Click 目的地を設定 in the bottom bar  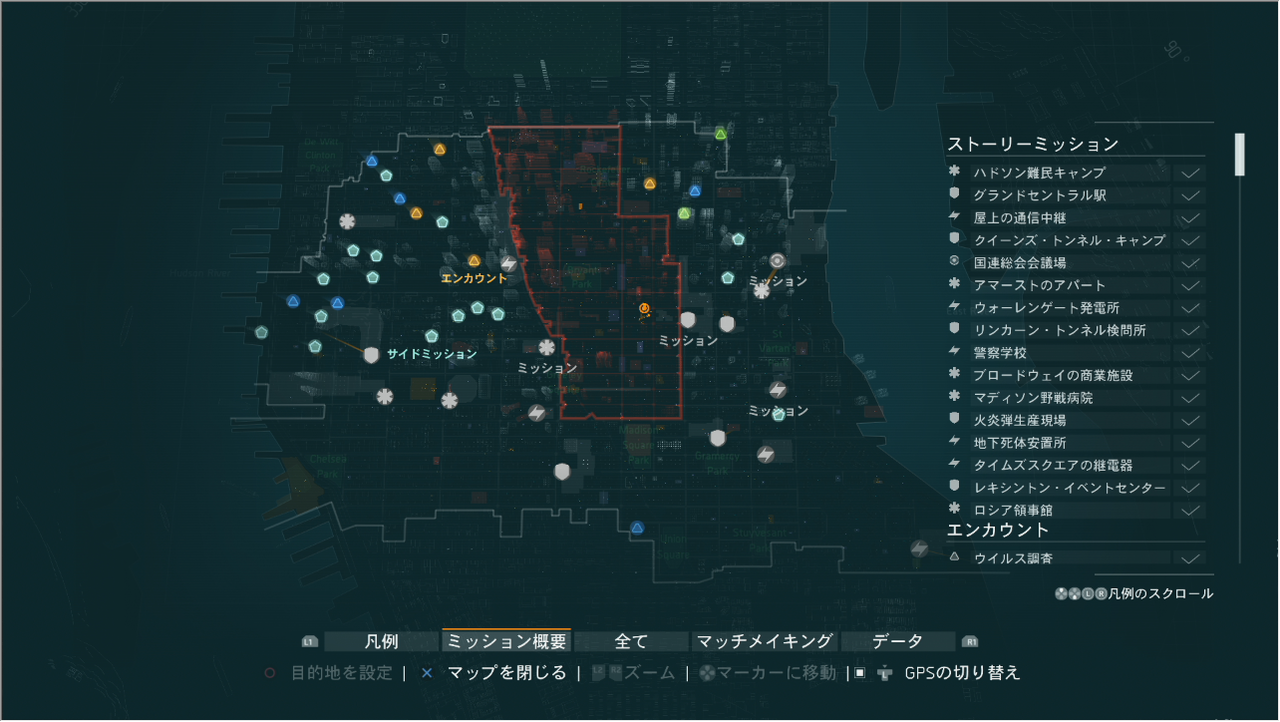(x=341, y=673)
